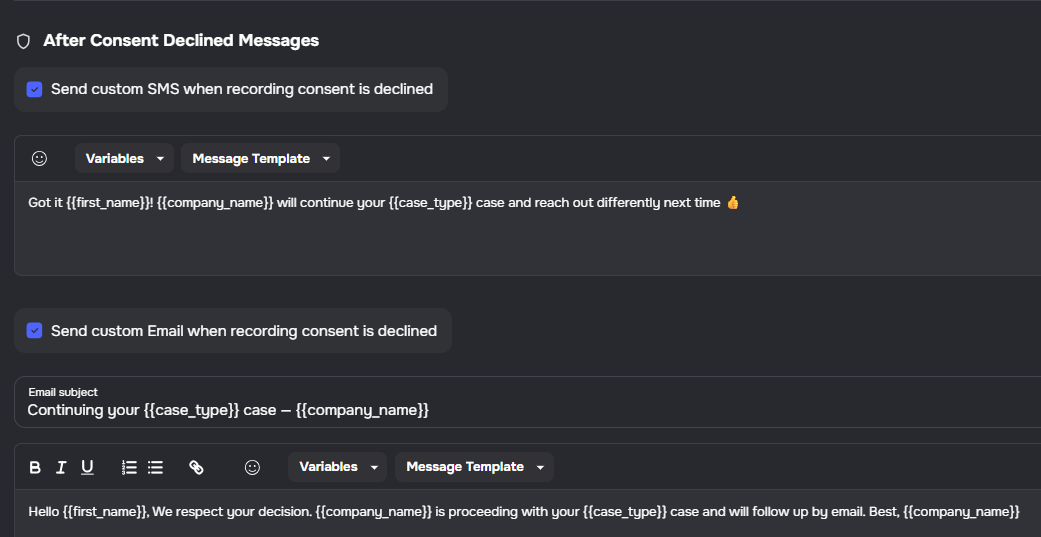
Task: Click inside the SMS message text area
Action: pos(500,240)
